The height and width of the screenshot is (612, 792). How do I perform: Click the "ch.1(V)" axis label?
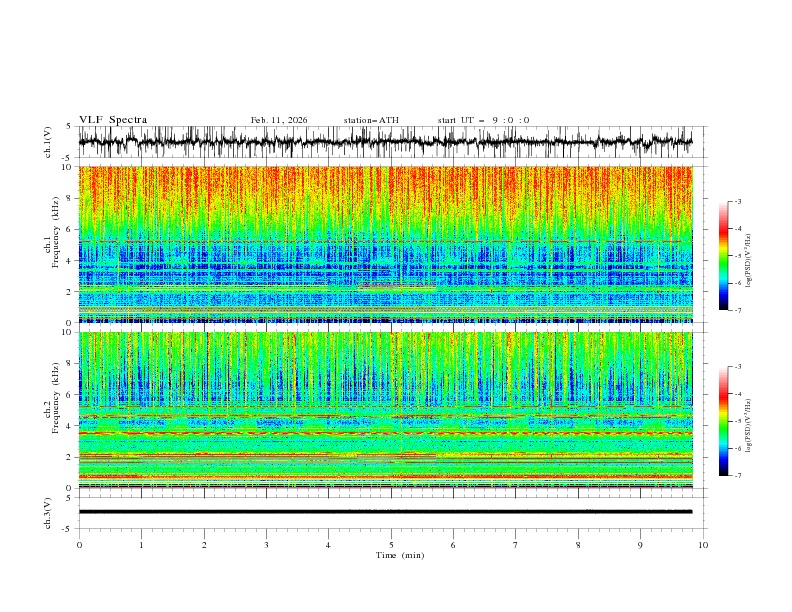coord(48,142)
